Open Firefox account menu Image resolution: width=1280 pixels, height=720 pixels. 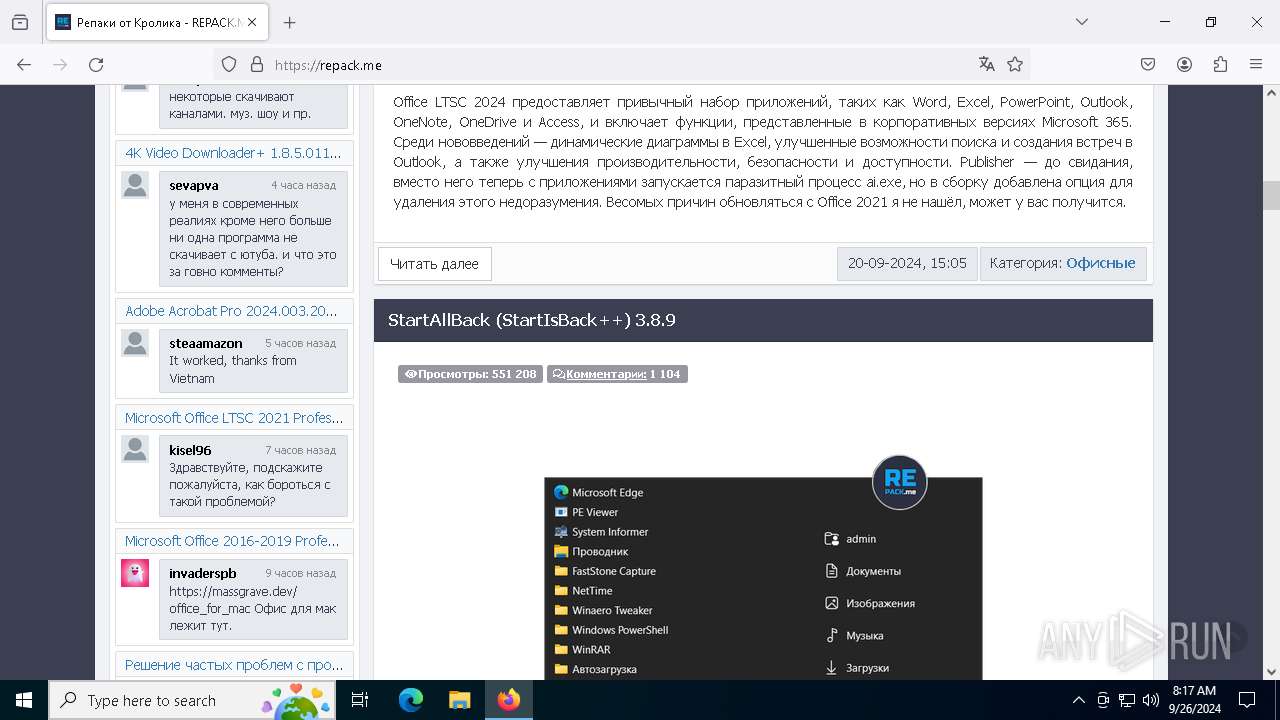point(1184,64)
